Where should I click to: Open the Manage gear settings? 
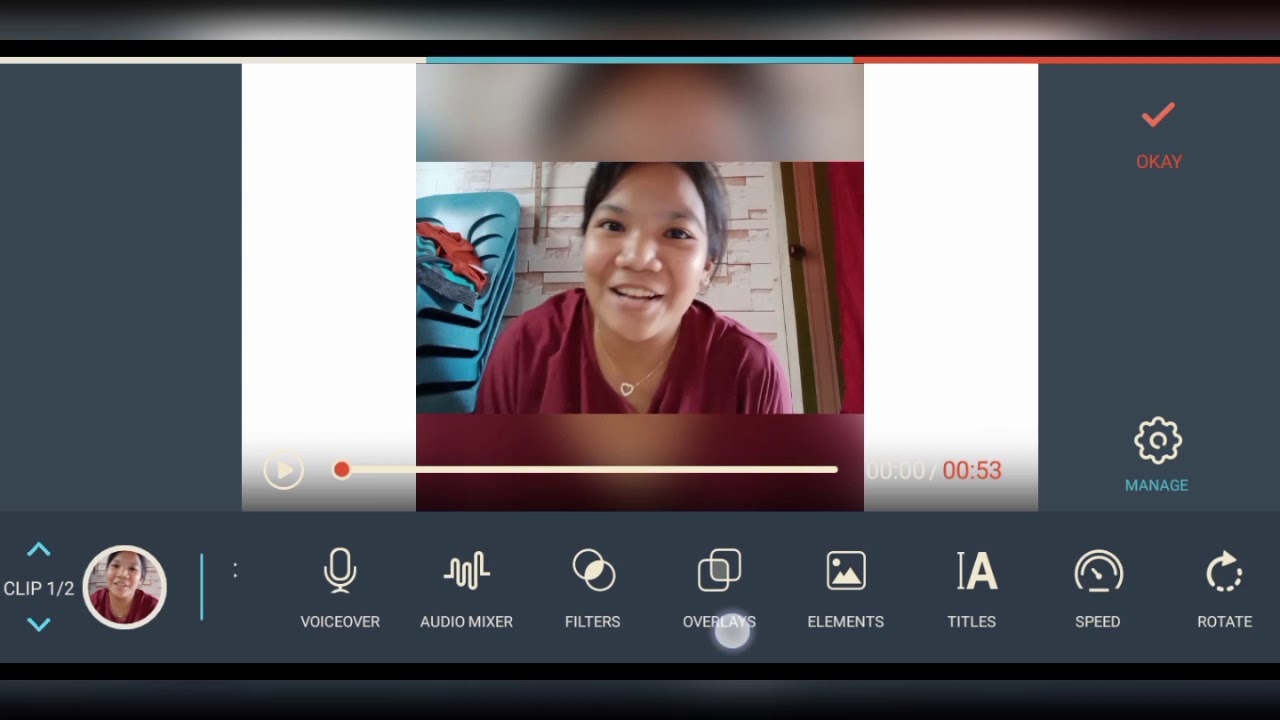point(1157,455)
